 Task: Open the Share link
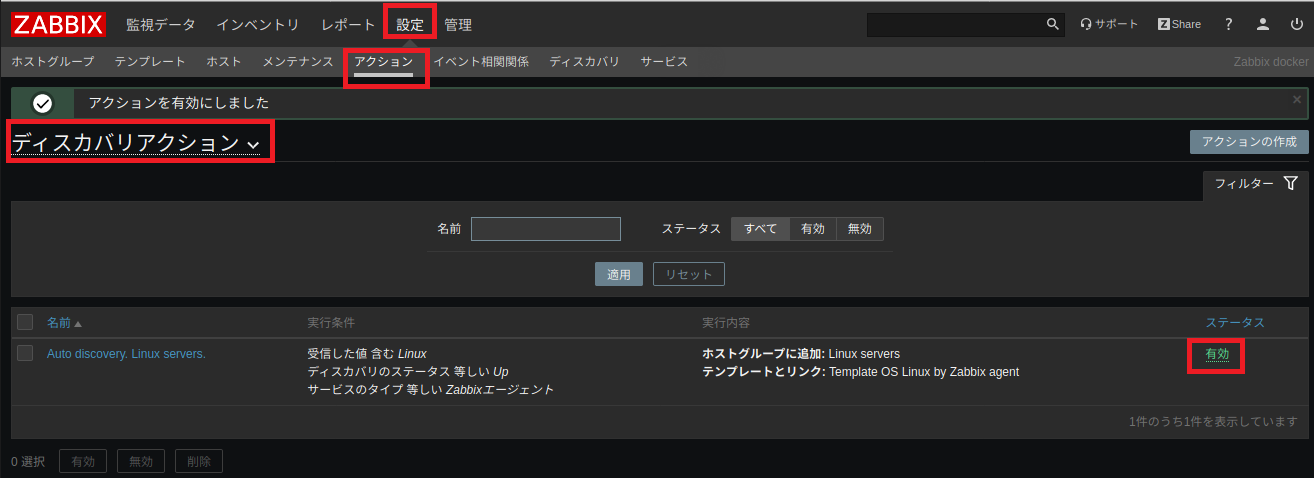point(1180,24)
